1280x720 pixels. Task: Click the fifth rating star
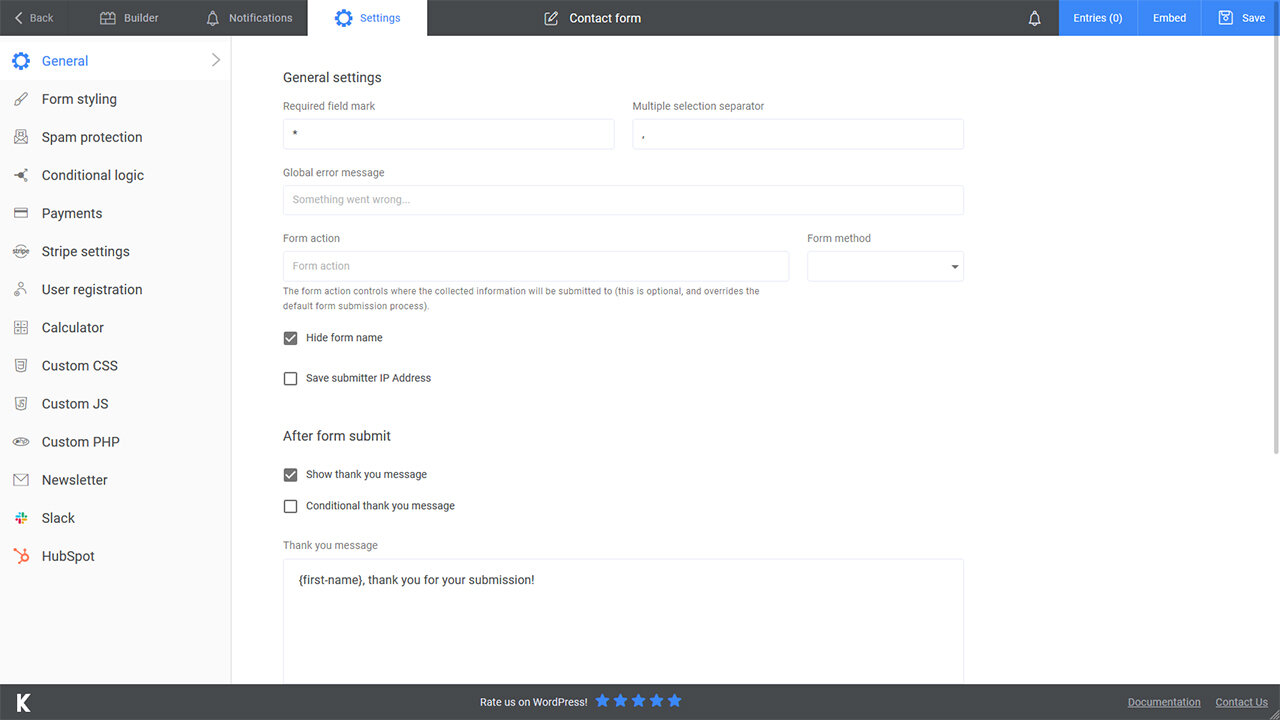click(x=674, y=701)
